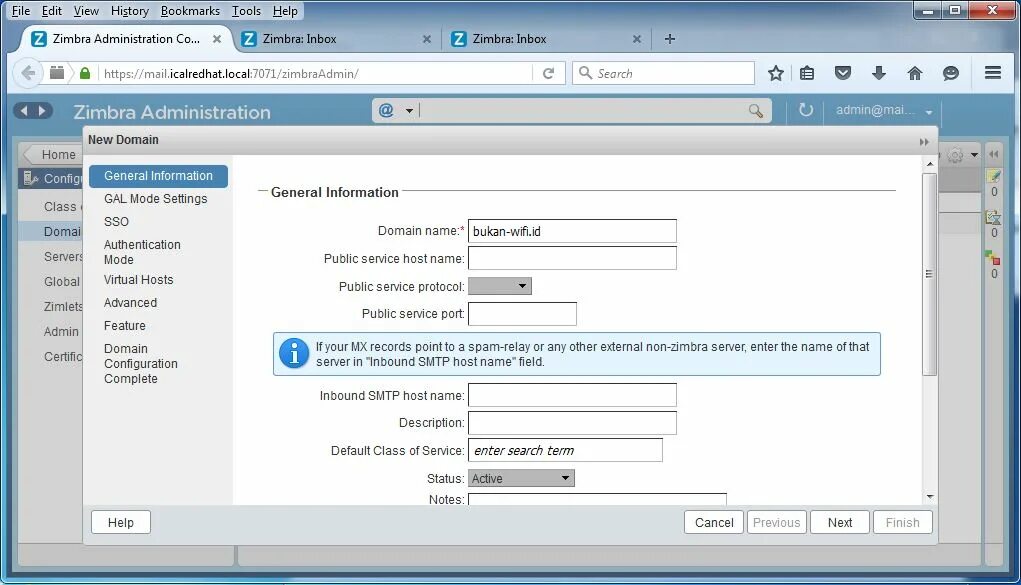Expand the New Domain dialog arrows
1021x585 pixels.
pyautogui.click(x=924, y=141)
